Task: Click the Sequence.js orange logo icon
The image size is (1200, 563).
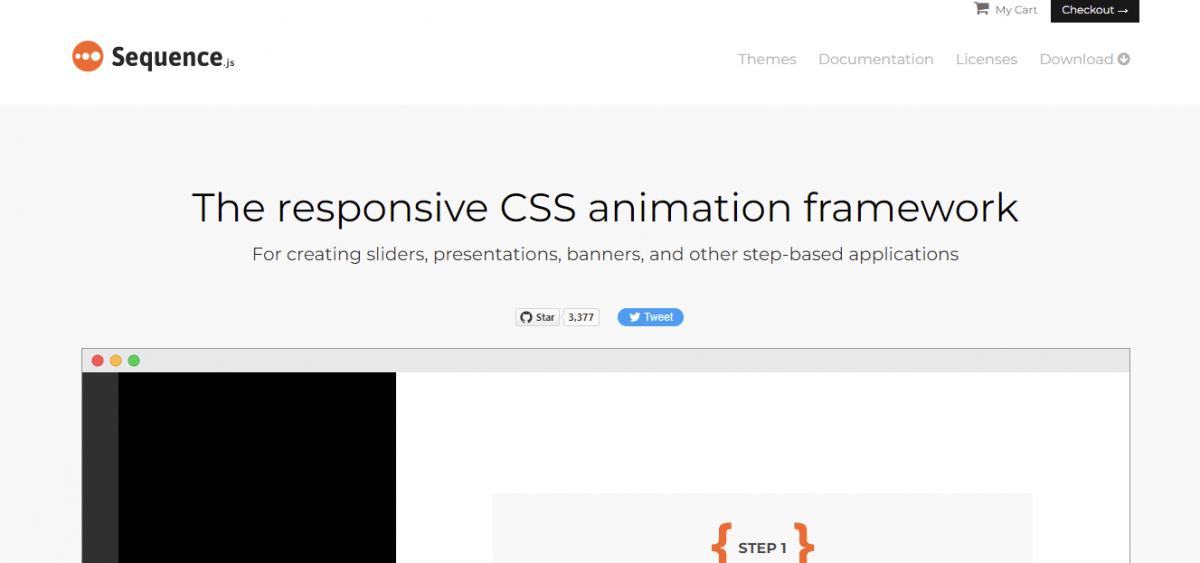Action: click(88, 57)
